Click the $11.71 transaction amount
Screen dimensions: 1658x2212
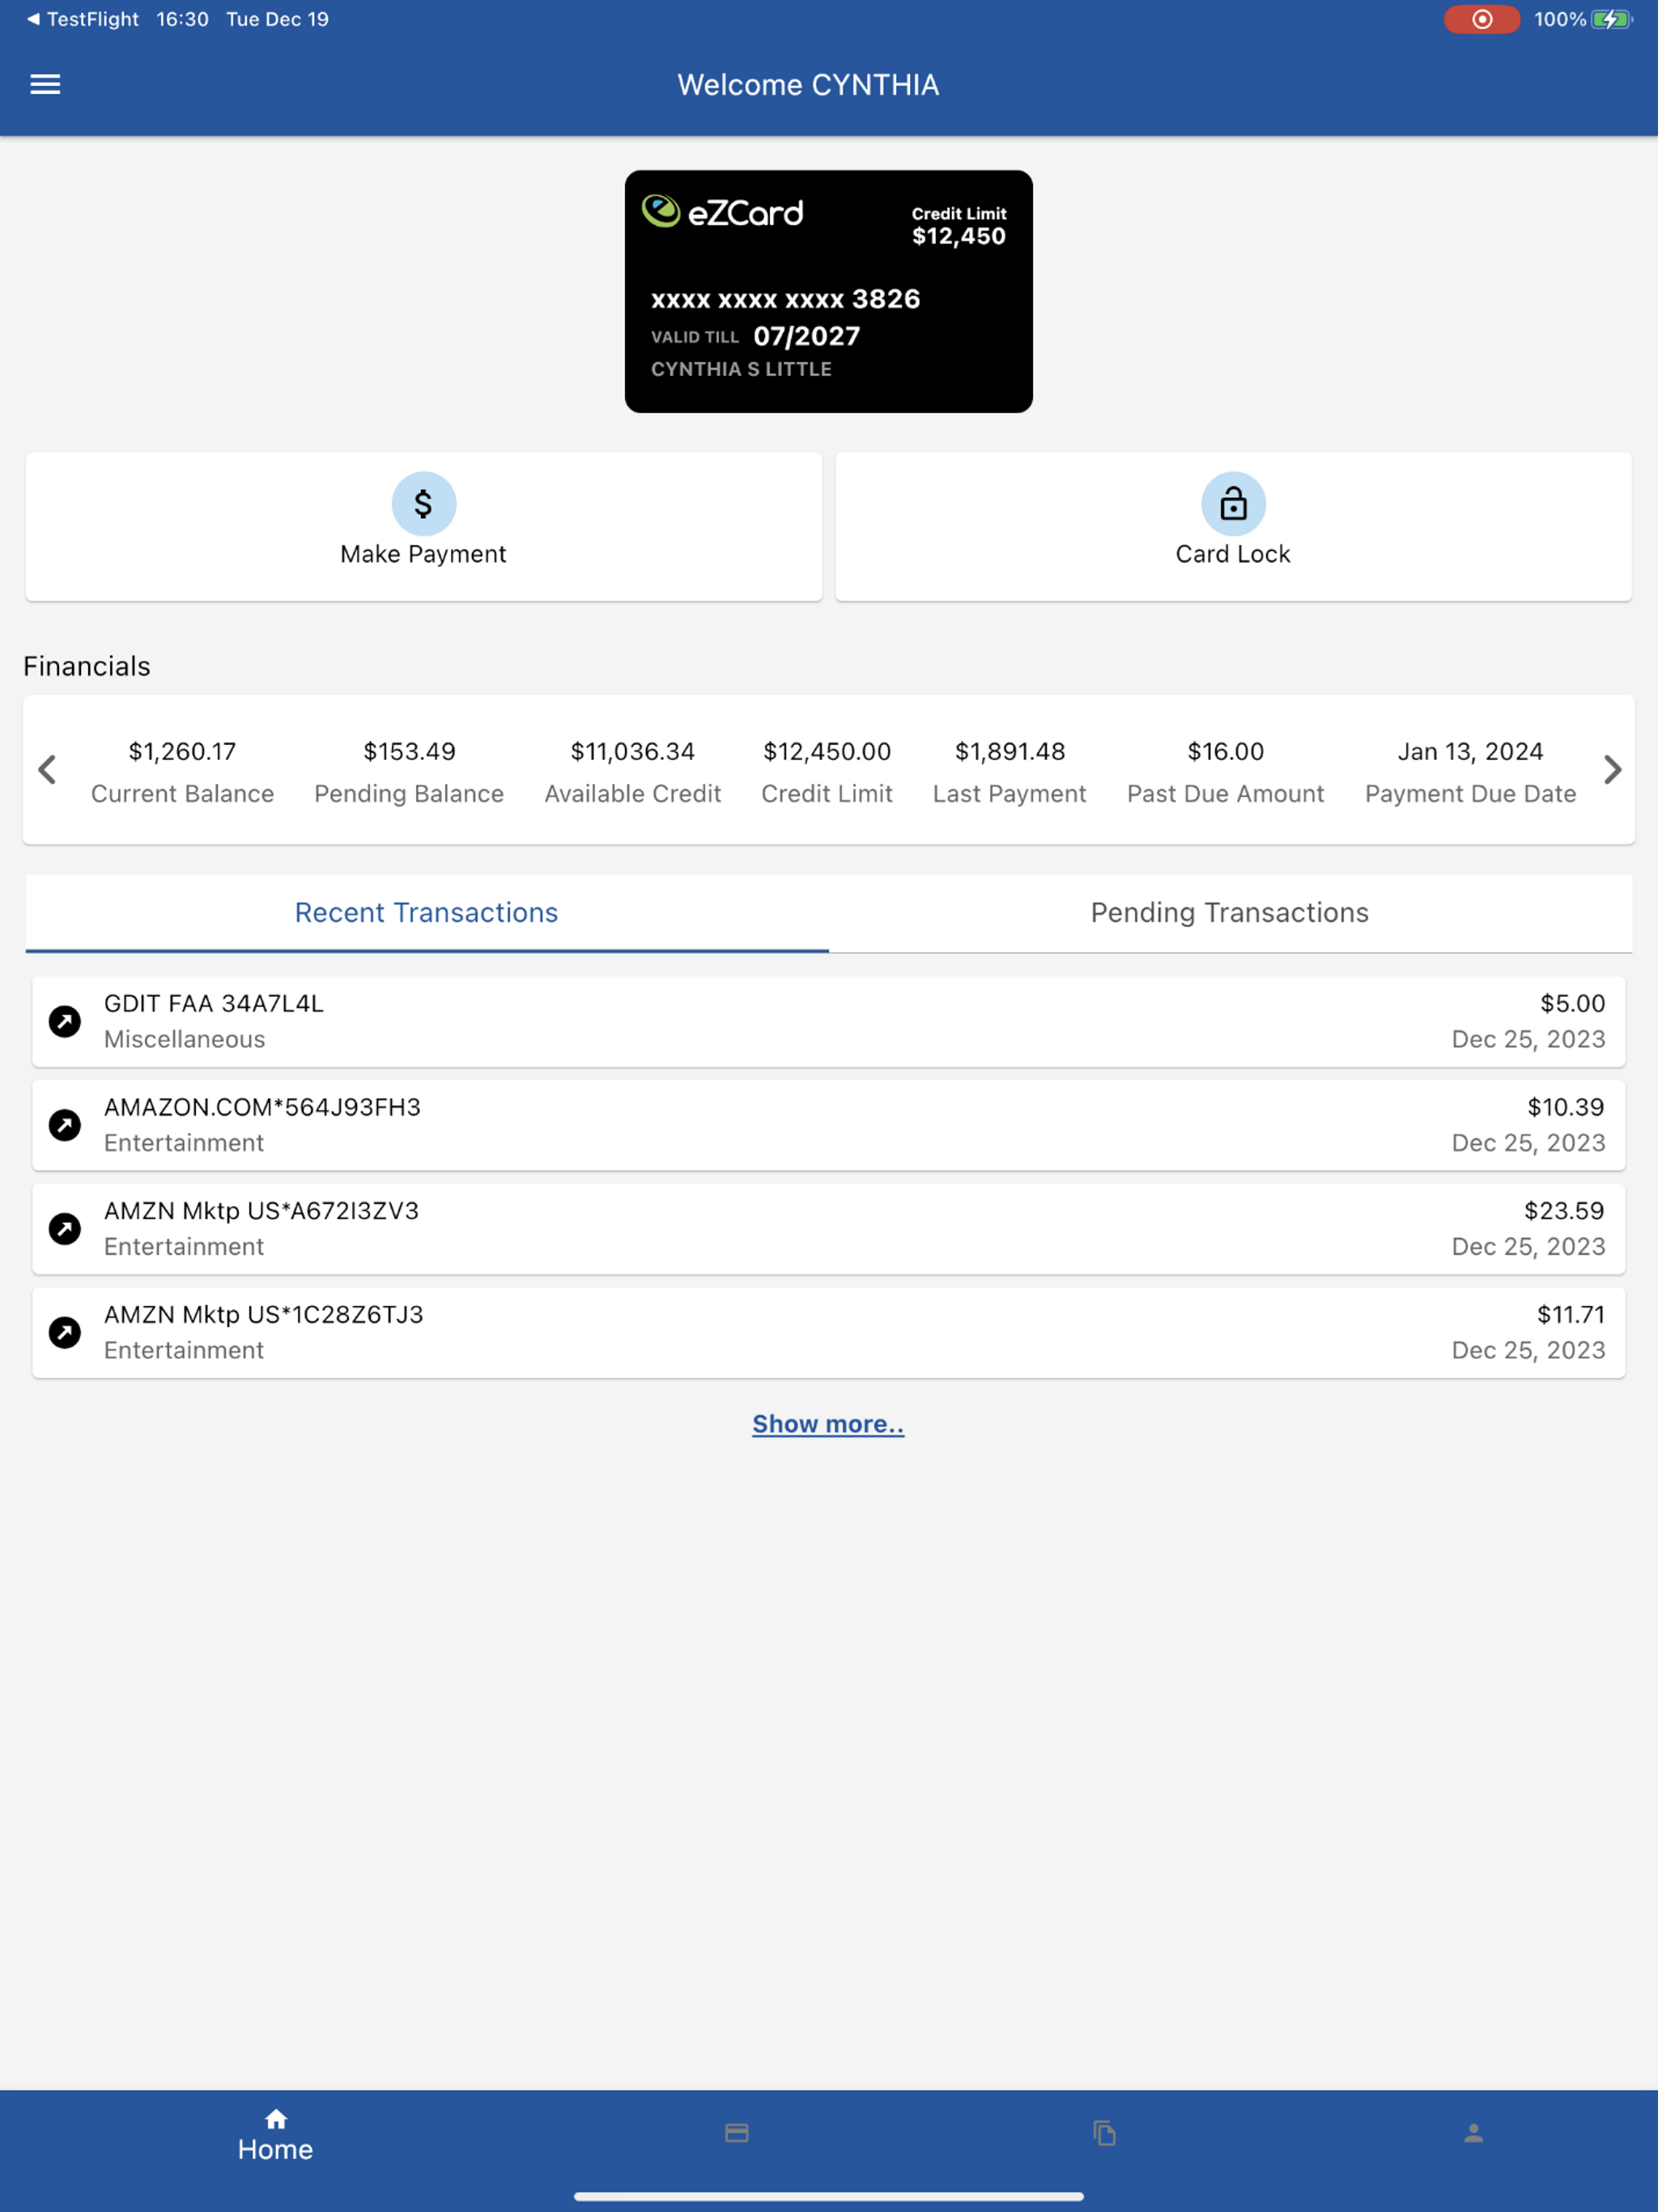1570,1315
